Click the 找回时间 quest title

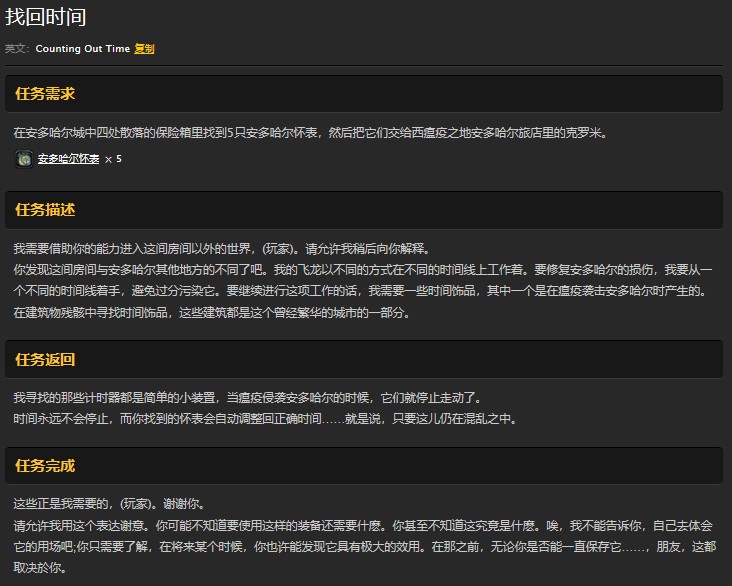click(x=45, y=16)
